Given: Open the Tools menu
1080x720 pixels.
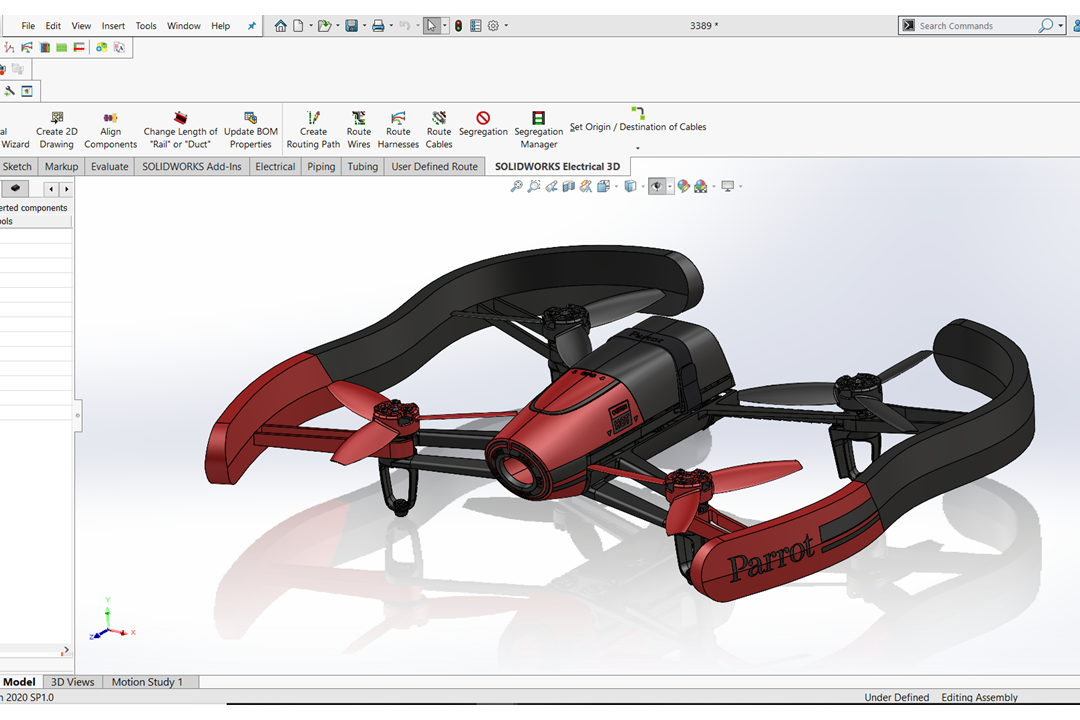Looking at the screenshot, I should [x=146, y=25].
